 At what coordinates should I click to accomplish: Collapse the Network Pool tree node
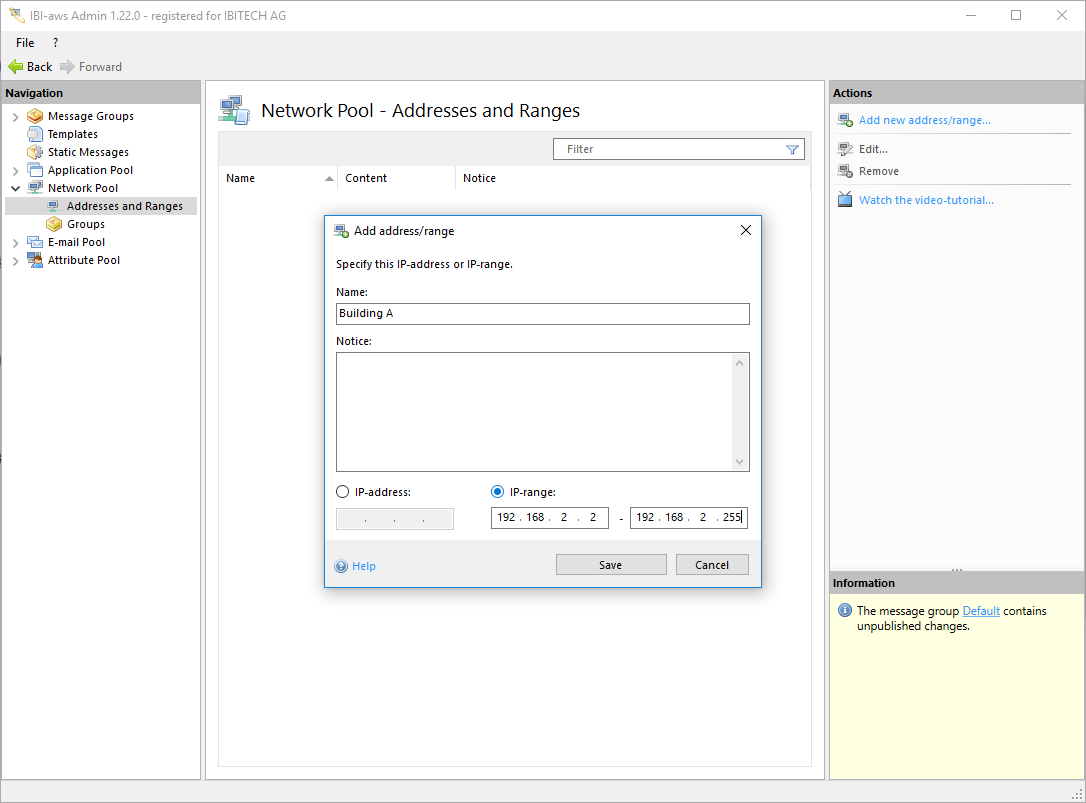(15, 188)
